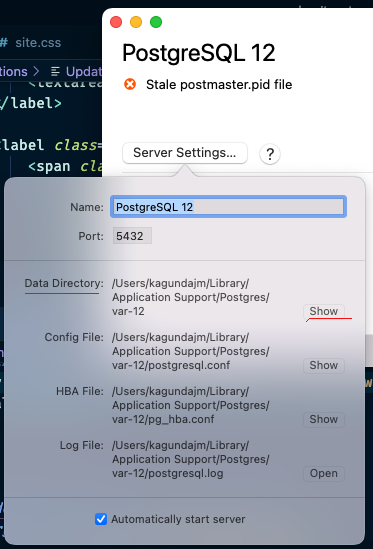Click the red error icon beside Stale postmaster.pid
Image resolution: width=373 pixels, height=549 pixels.
point(130,84)
